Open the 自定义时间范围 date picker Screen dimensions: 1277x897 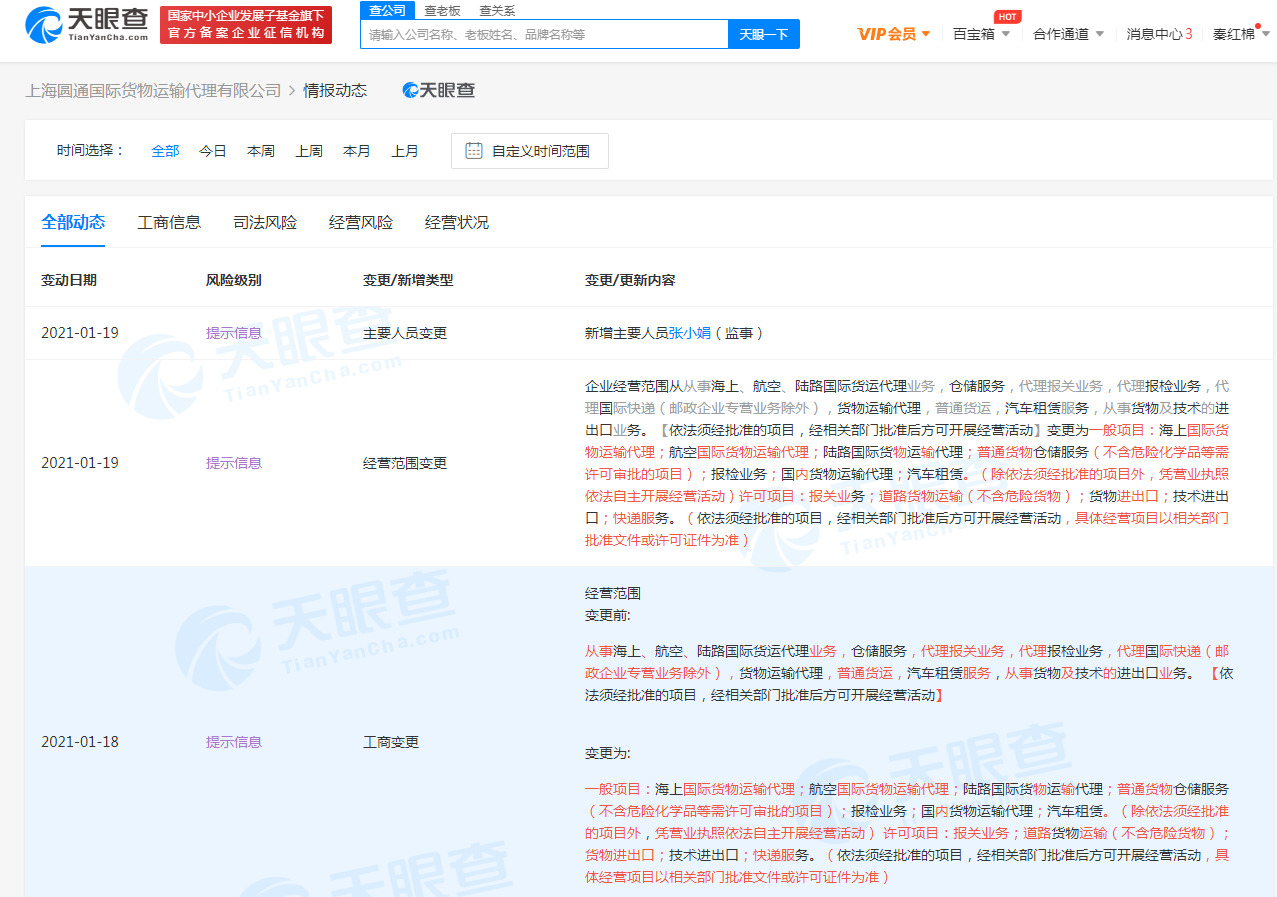[530, 151]
